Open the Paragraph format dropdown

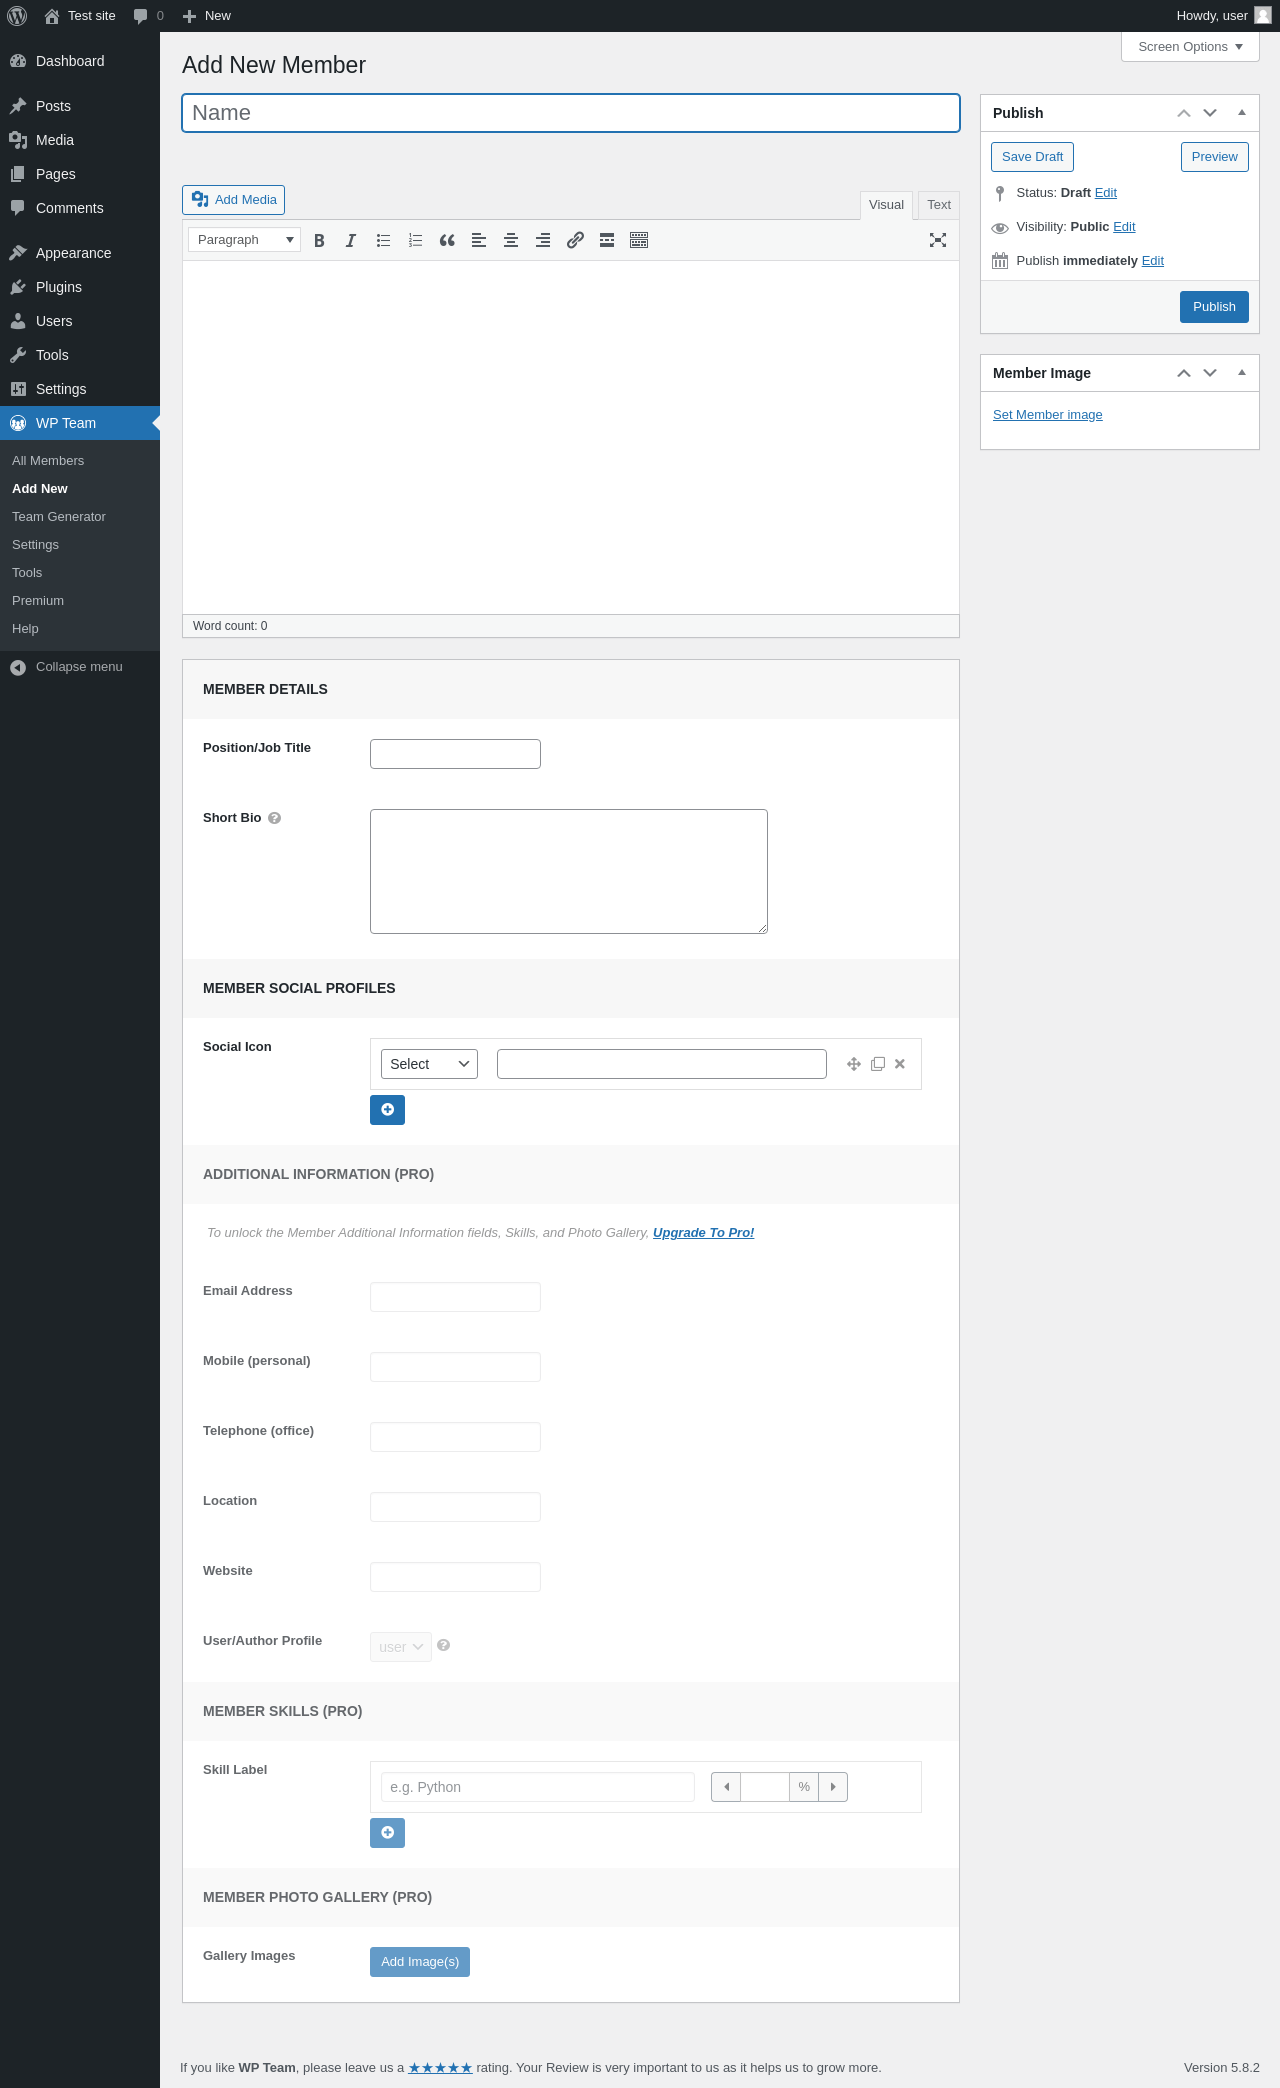(245, 240)
